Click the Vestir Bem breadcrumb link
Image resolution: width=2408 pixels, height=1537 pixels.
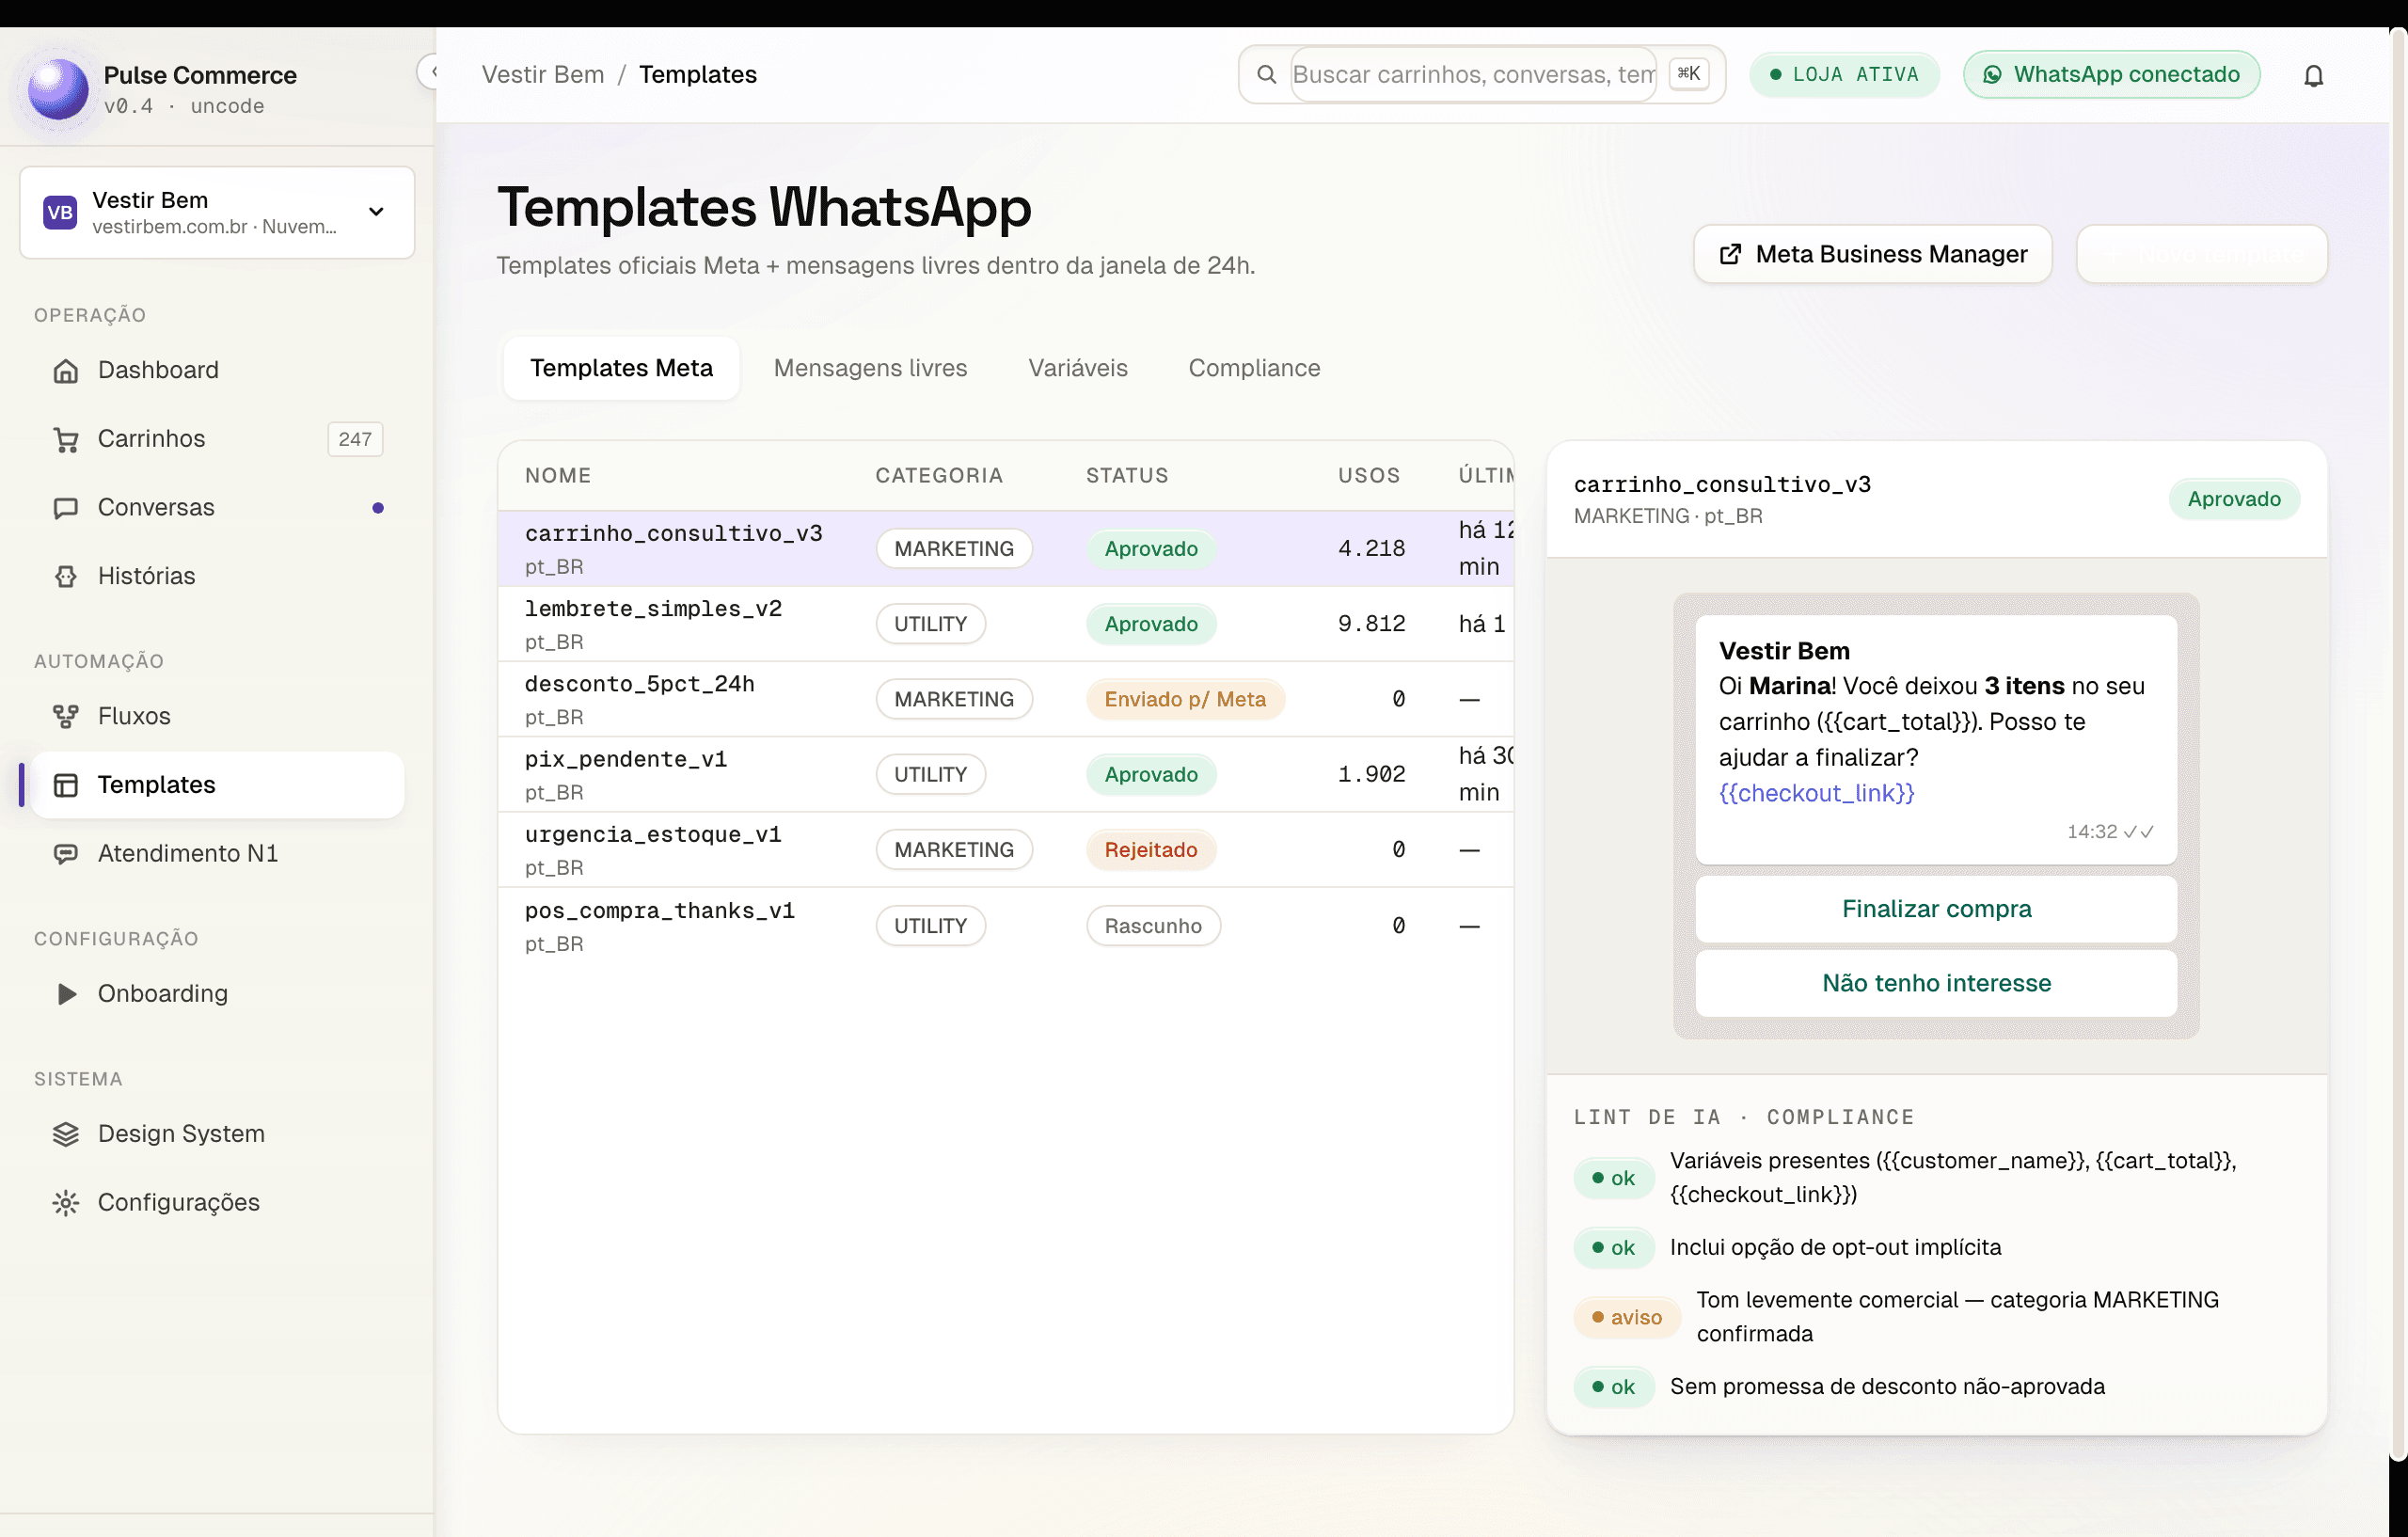[x=543, y=74]
